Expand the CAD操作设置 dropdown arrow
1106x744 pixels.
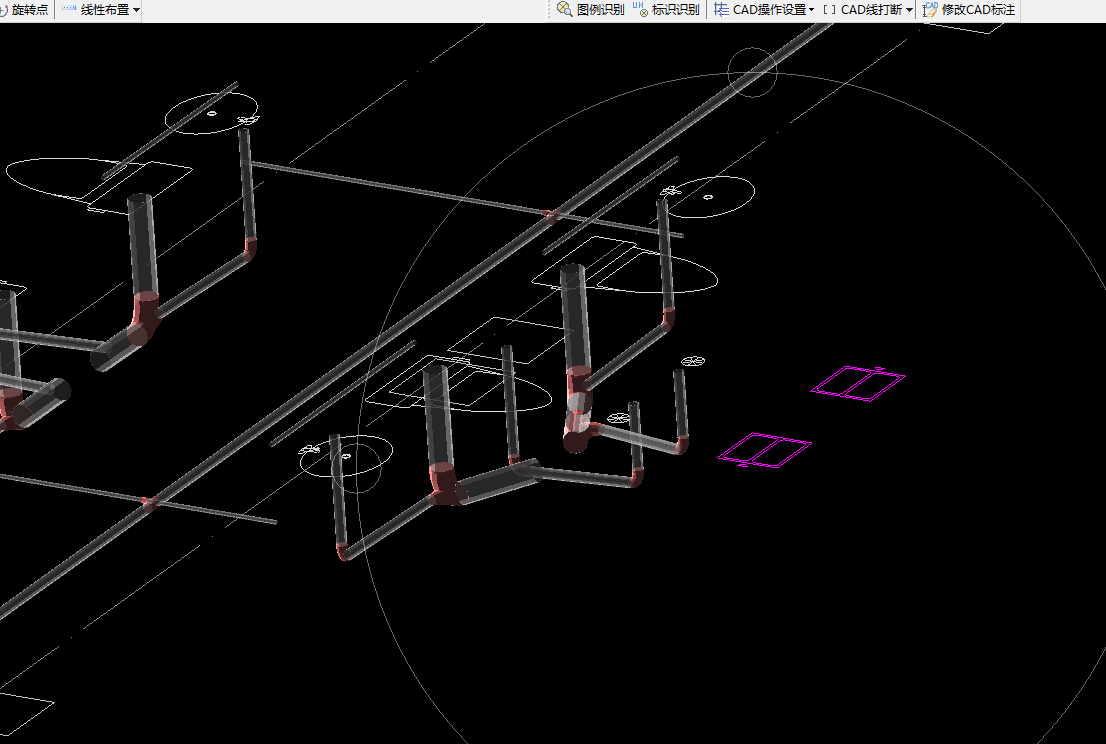coord(811,10)
